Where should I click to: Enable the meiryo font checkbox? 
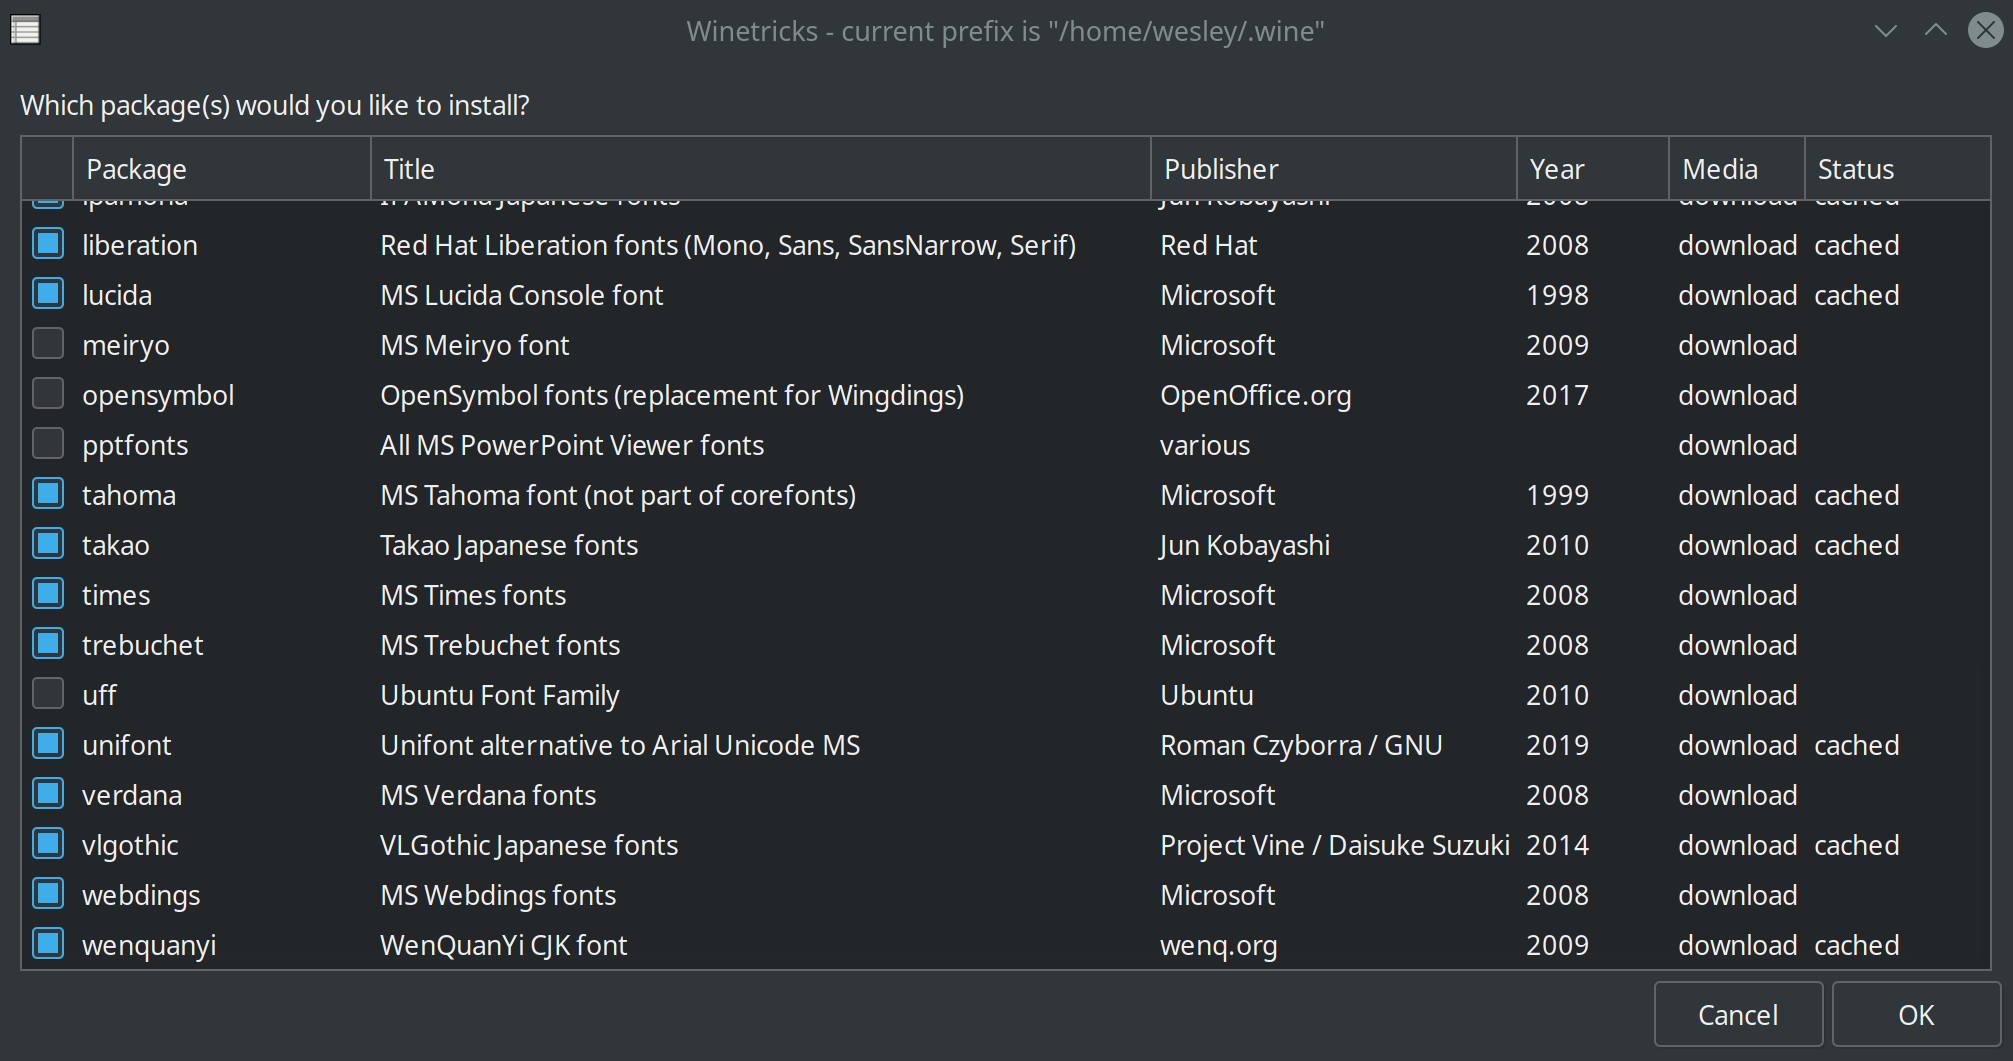(48, 344)
